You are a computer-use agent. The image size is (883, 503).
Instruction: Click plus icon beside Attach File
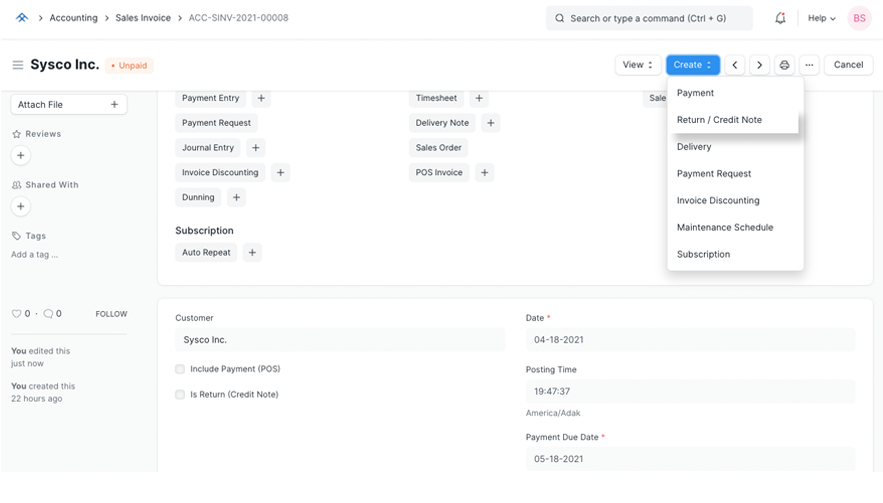tap(114, 104)
